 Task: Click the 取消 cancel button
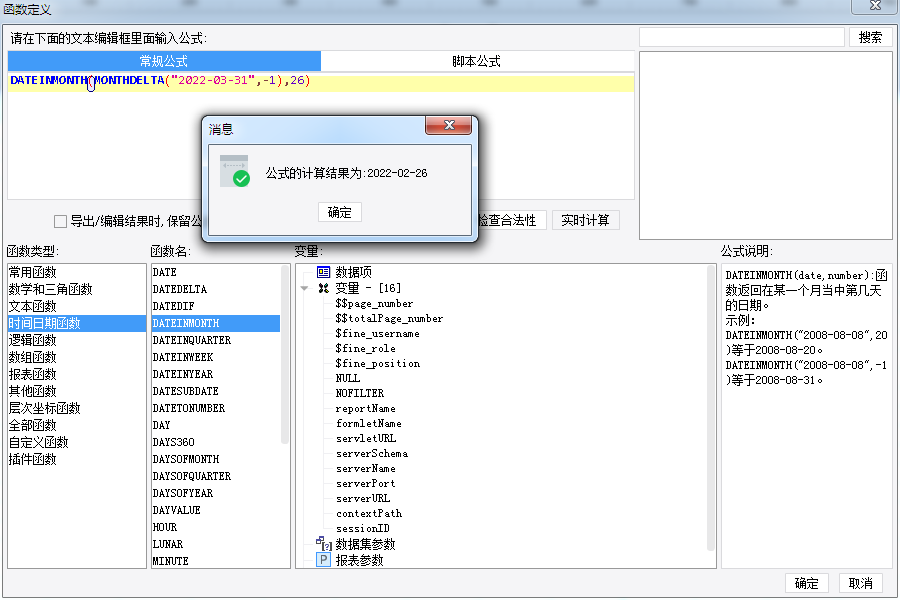point(860,583)
